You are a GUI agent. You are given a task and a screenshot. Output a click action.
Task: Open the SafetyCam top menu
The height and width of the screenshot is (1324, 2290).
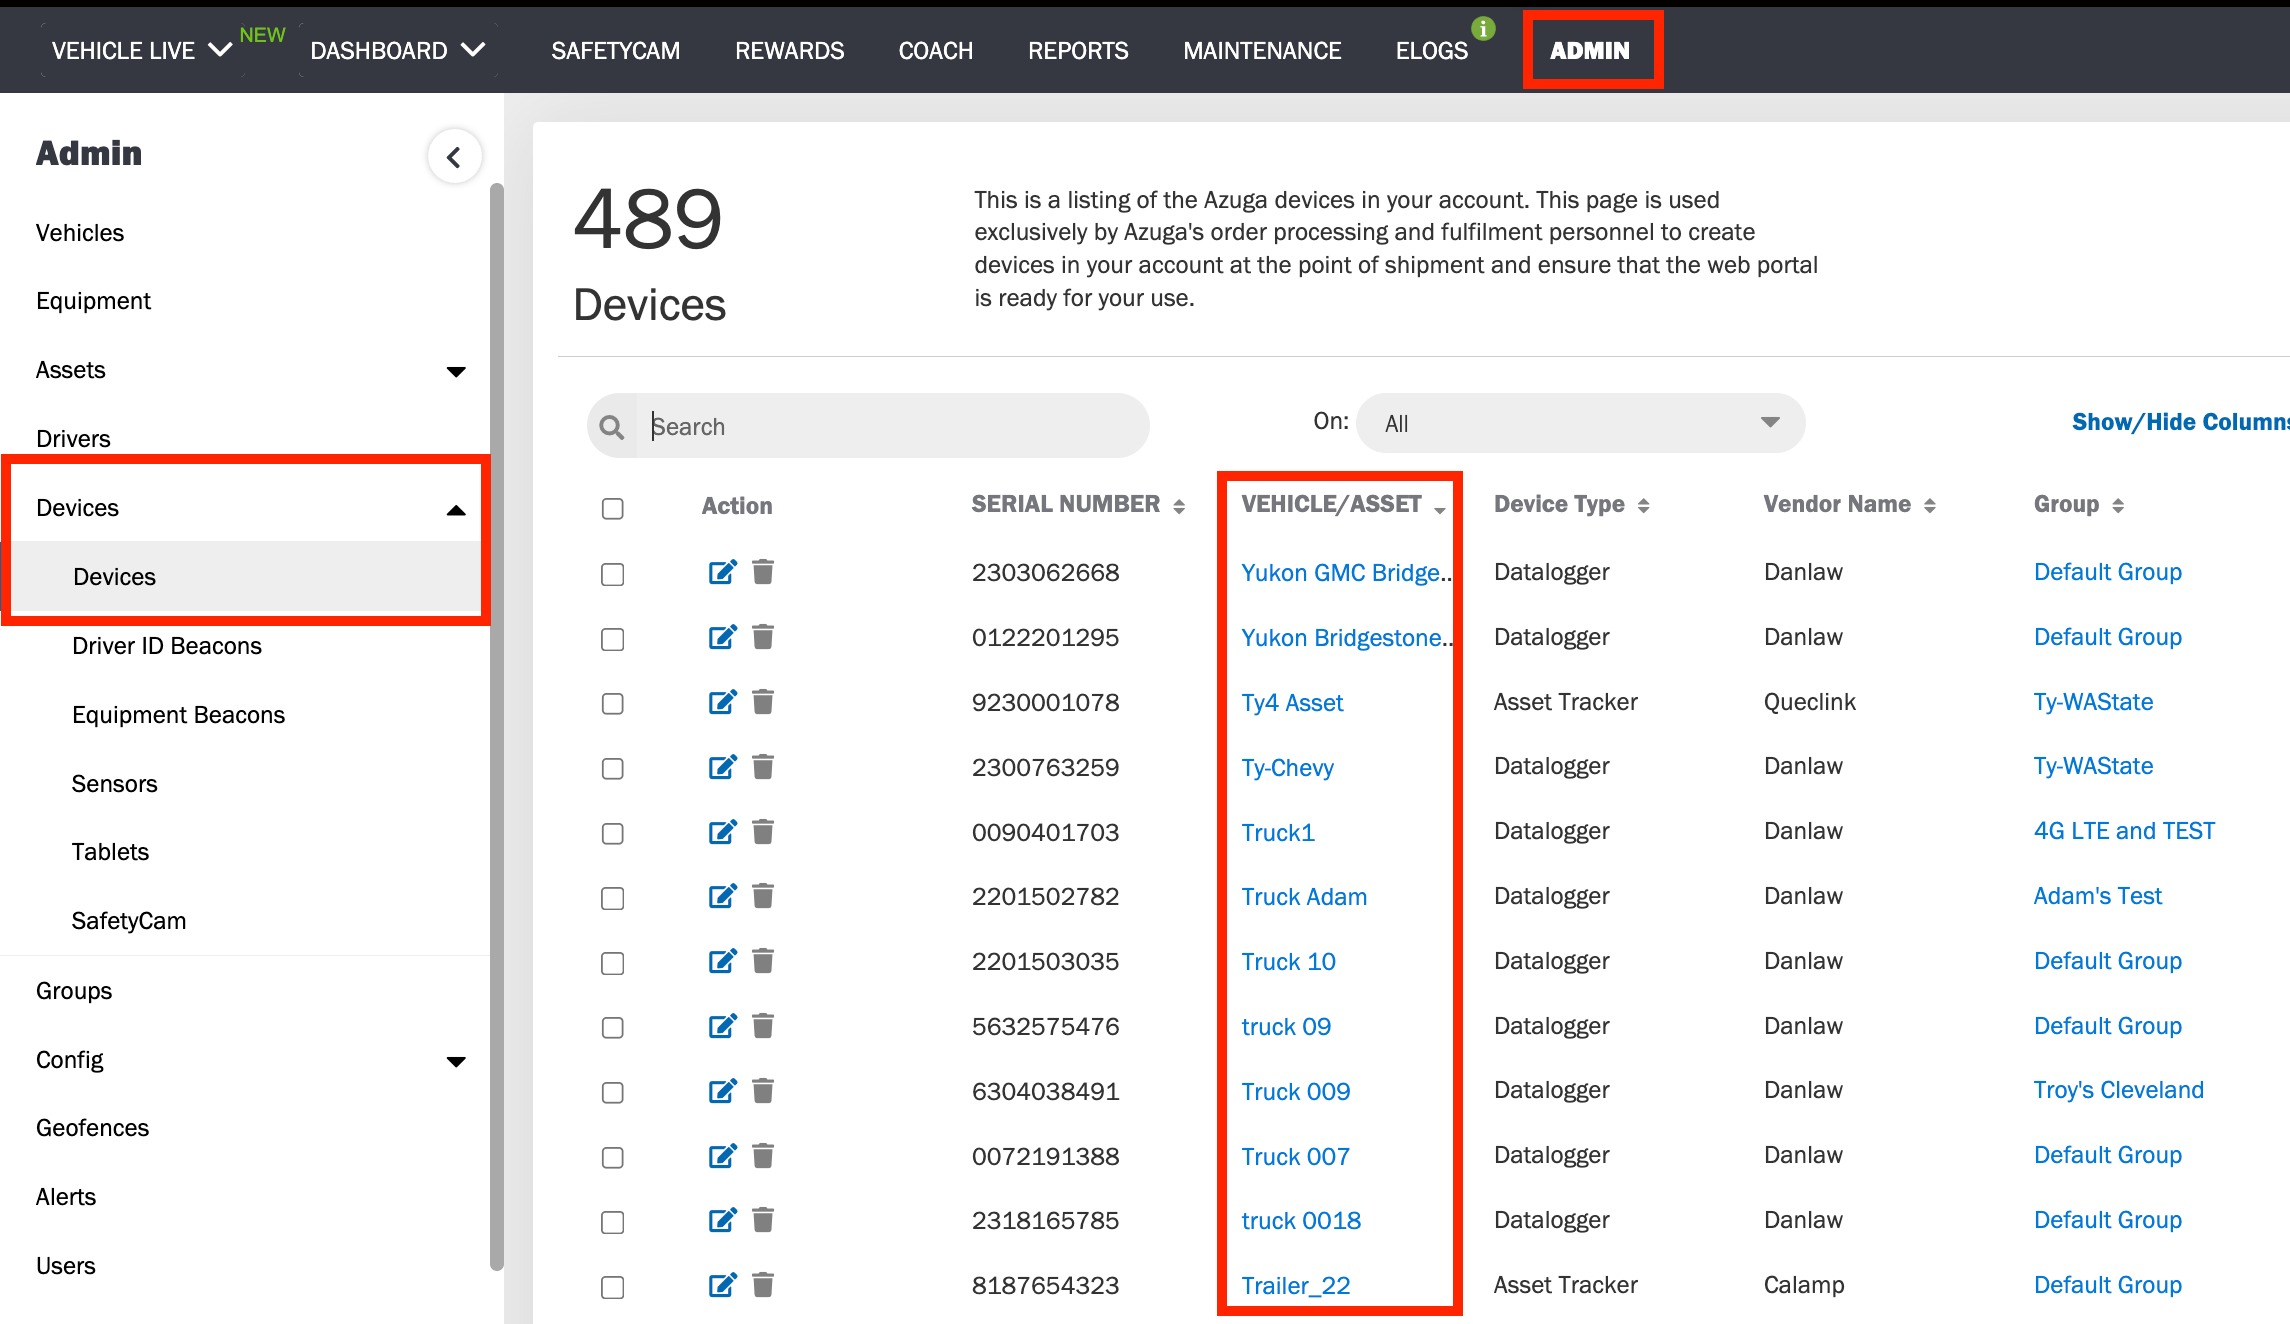615,50
